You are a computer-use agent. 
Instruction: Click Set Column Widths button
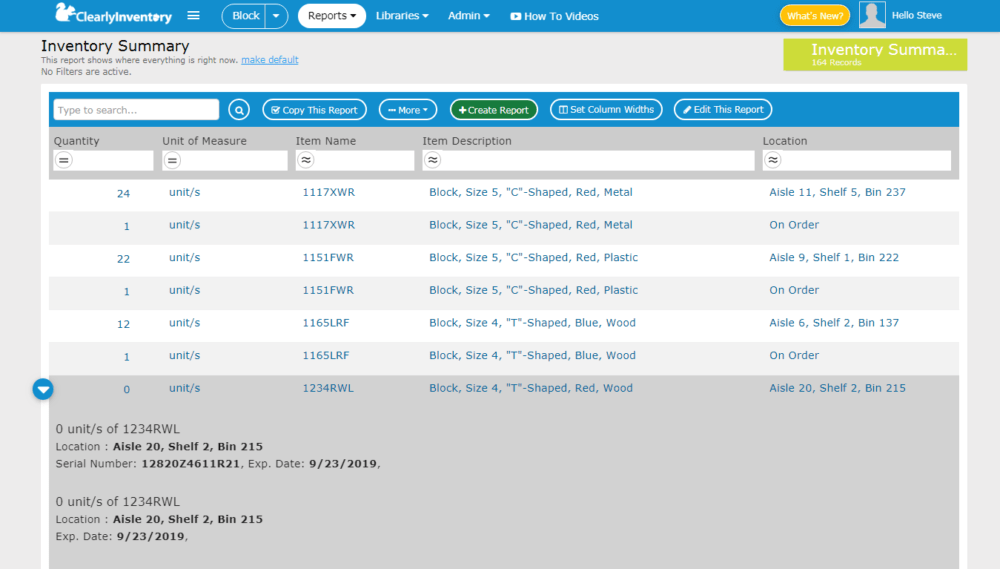point(606,110)
